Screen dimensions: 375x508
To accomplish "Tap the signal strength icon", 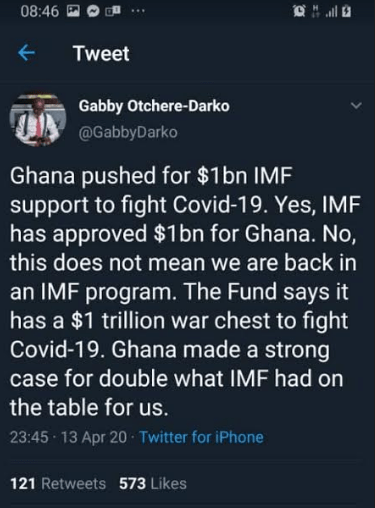I will click(x=331, y=13).
